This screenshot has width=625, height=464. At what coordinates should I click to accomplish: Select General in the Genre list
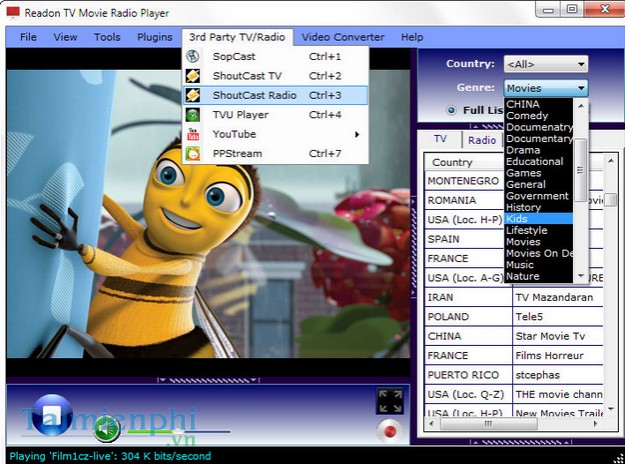[539, 184]
